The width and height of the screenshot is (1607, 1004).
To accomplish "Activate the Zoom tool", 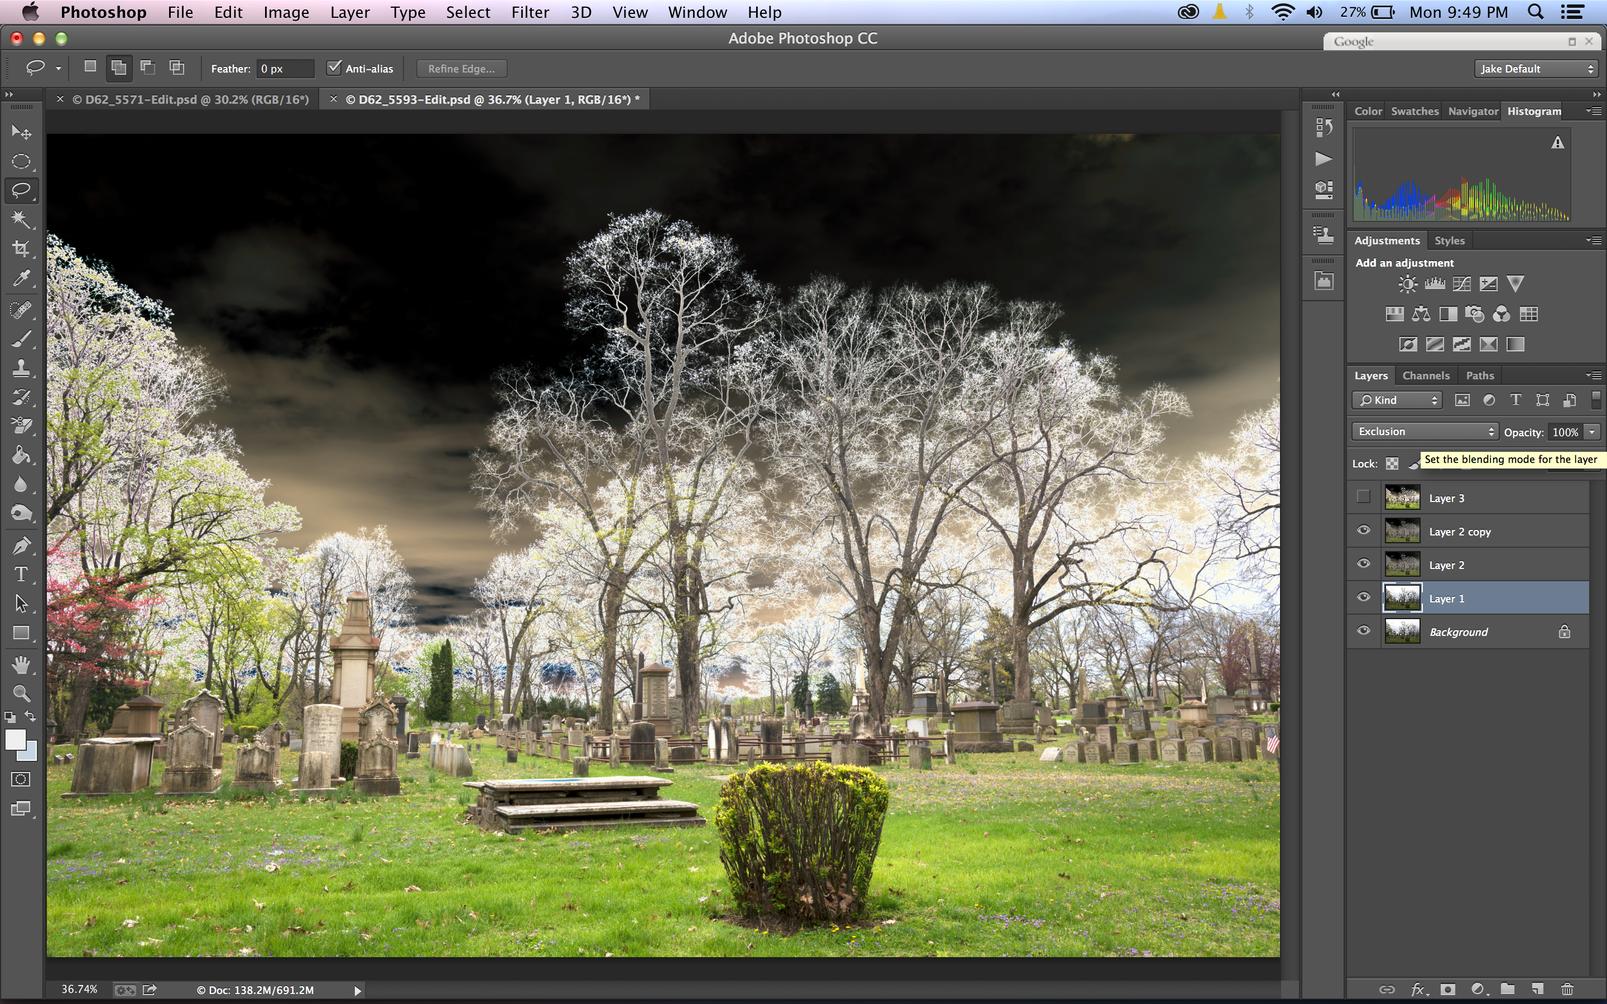I will (x=21, y=693).
